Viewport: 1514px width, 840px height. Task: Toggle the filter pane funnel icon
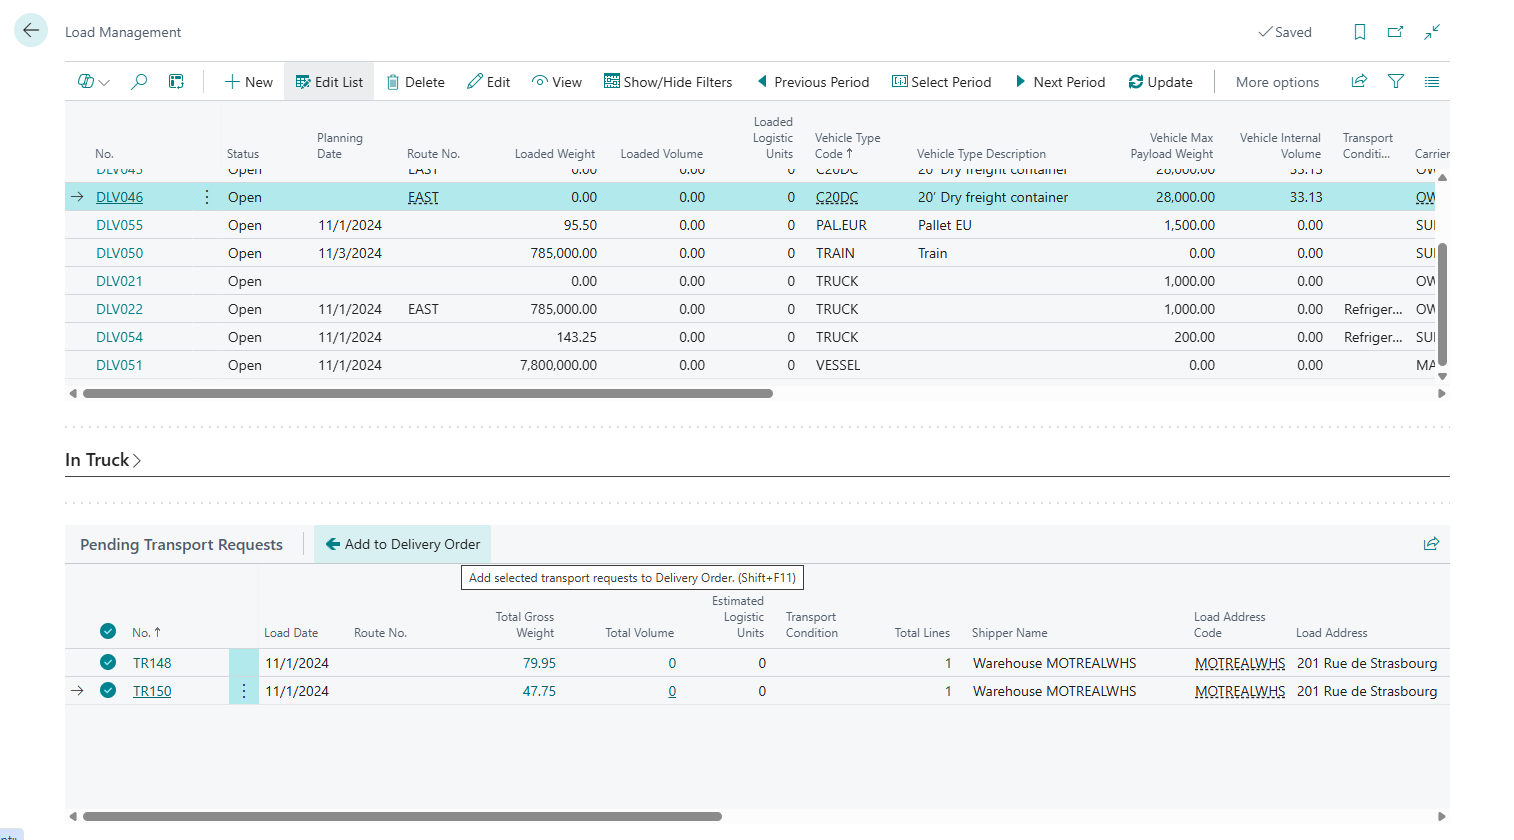tap(1396, 82)
